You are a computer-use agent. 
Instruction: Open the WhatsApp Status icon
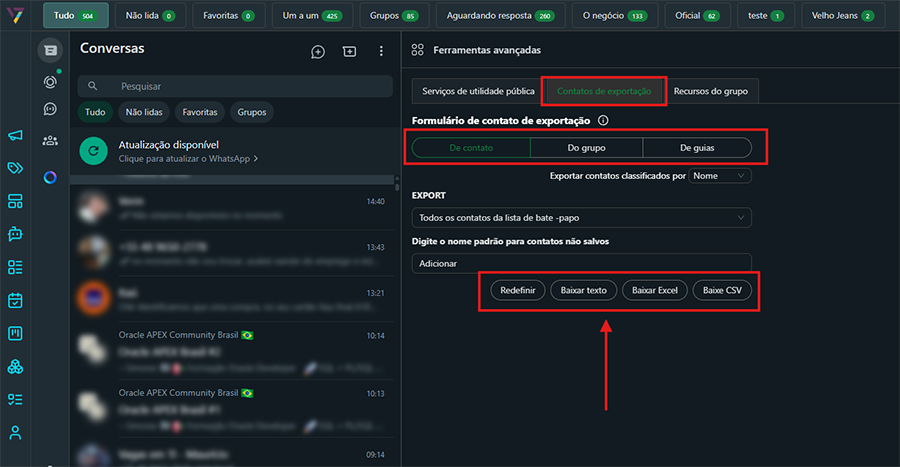pos(50,82)
